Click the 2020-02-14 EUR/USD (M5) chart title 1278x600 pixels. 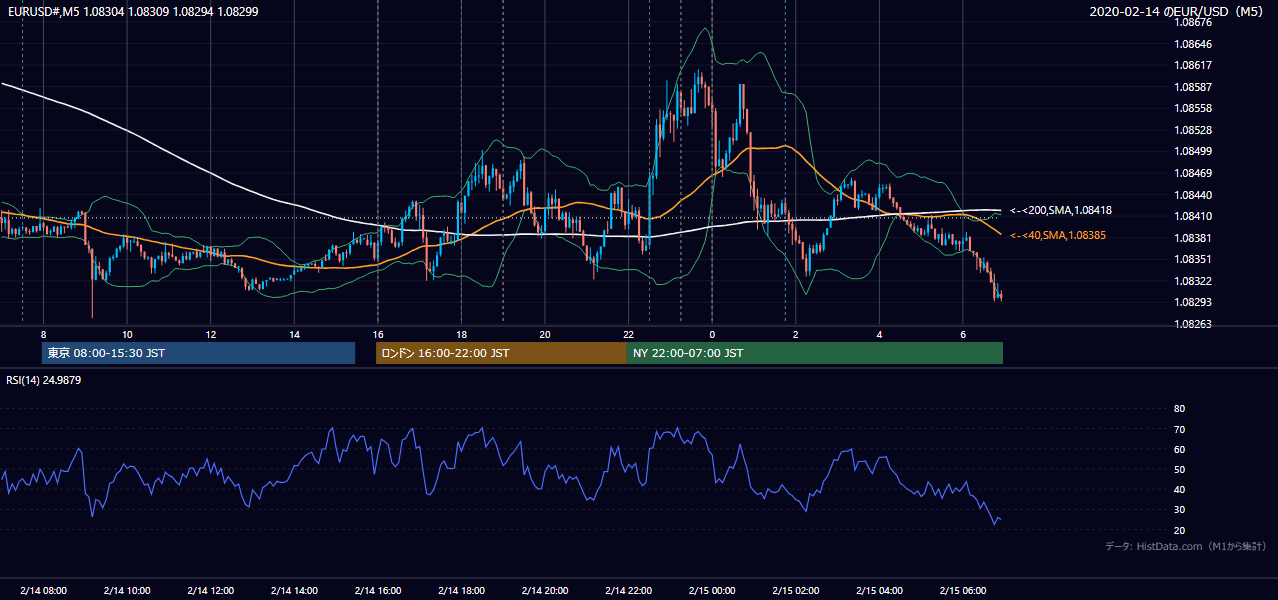[1178, 11]
